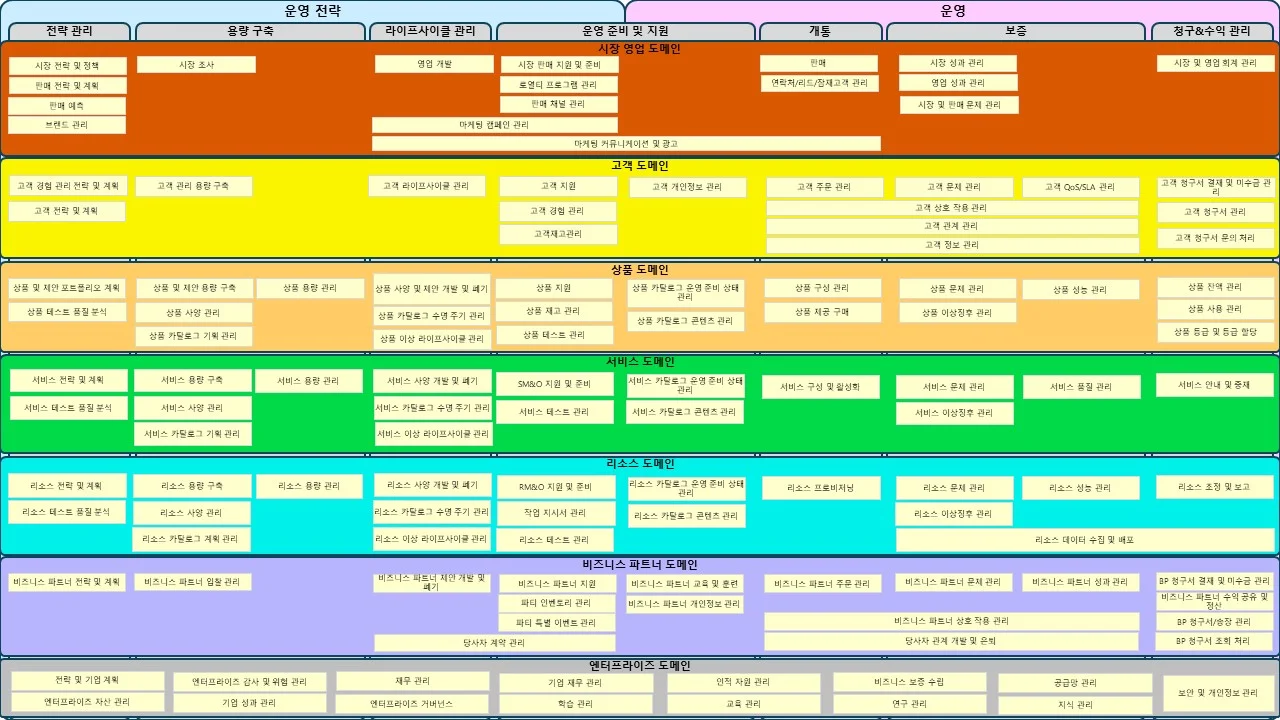Select the 고객 개인정보 관리 box

(685, 187)
